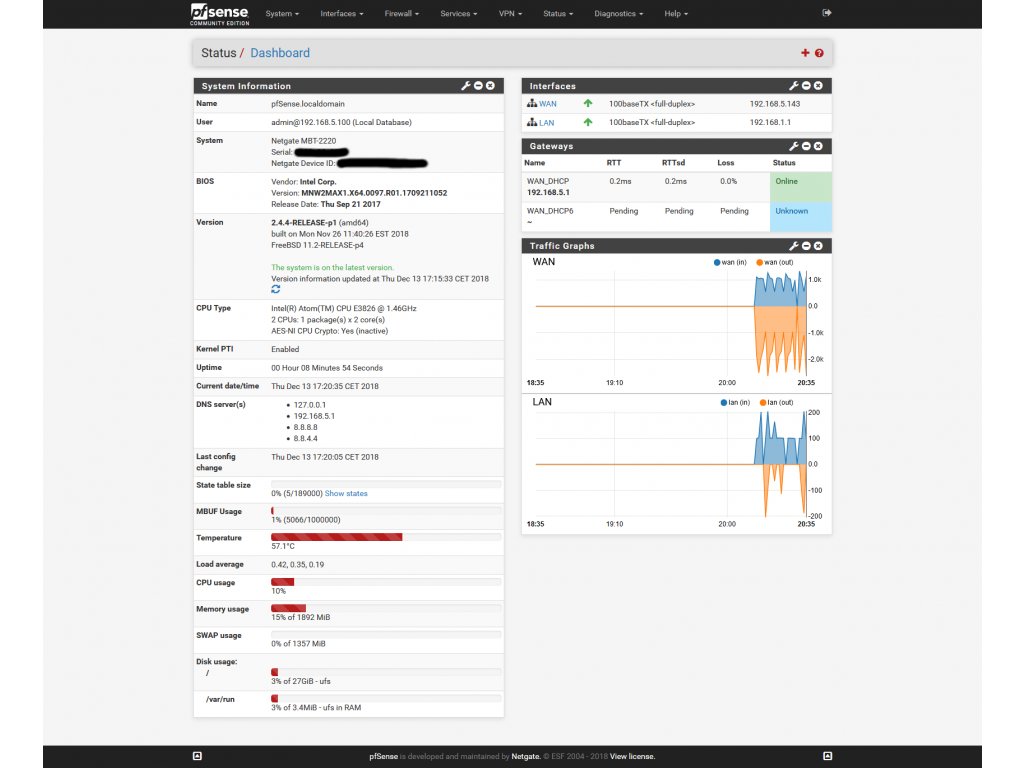Toggle the lan (in) legend series
1024x768 pixels.
[735, 402]
